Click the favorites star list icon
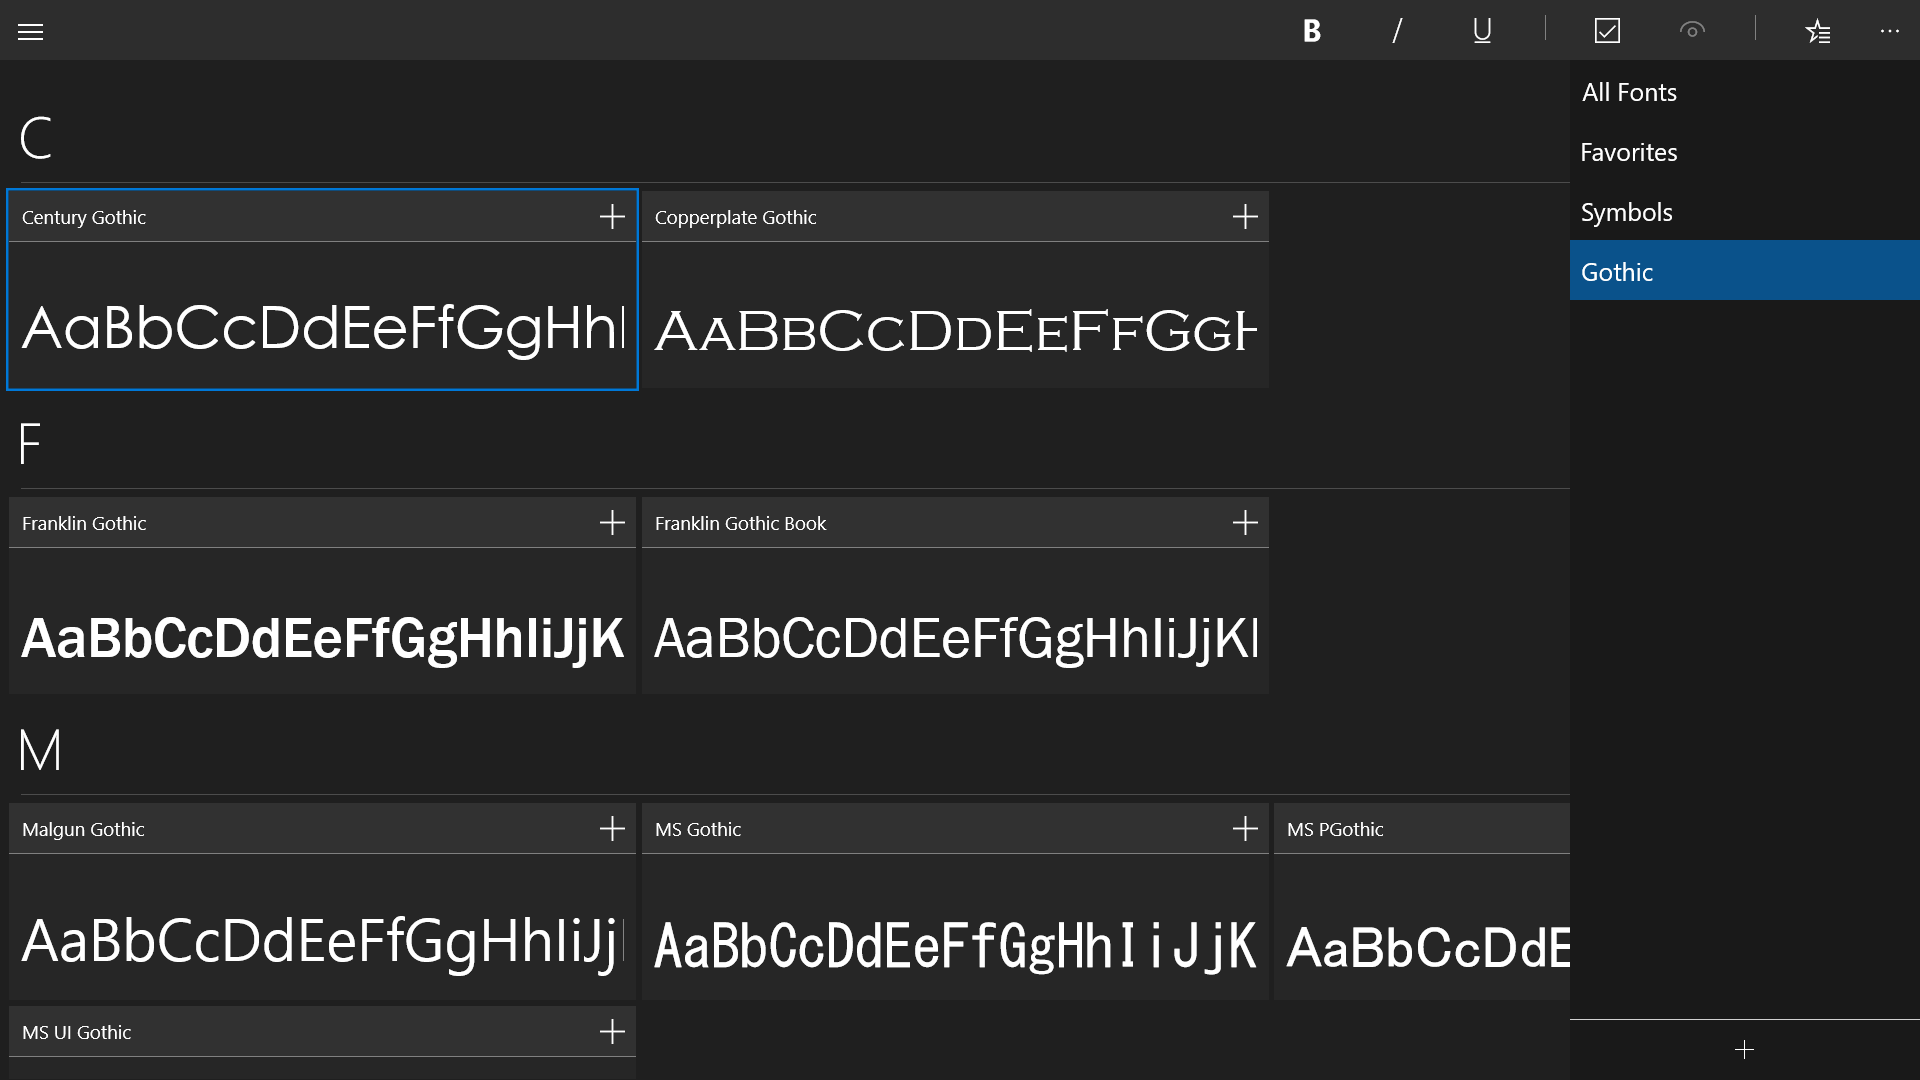The width and height of the screenshot is (1920, 1080). [1818, 32]
